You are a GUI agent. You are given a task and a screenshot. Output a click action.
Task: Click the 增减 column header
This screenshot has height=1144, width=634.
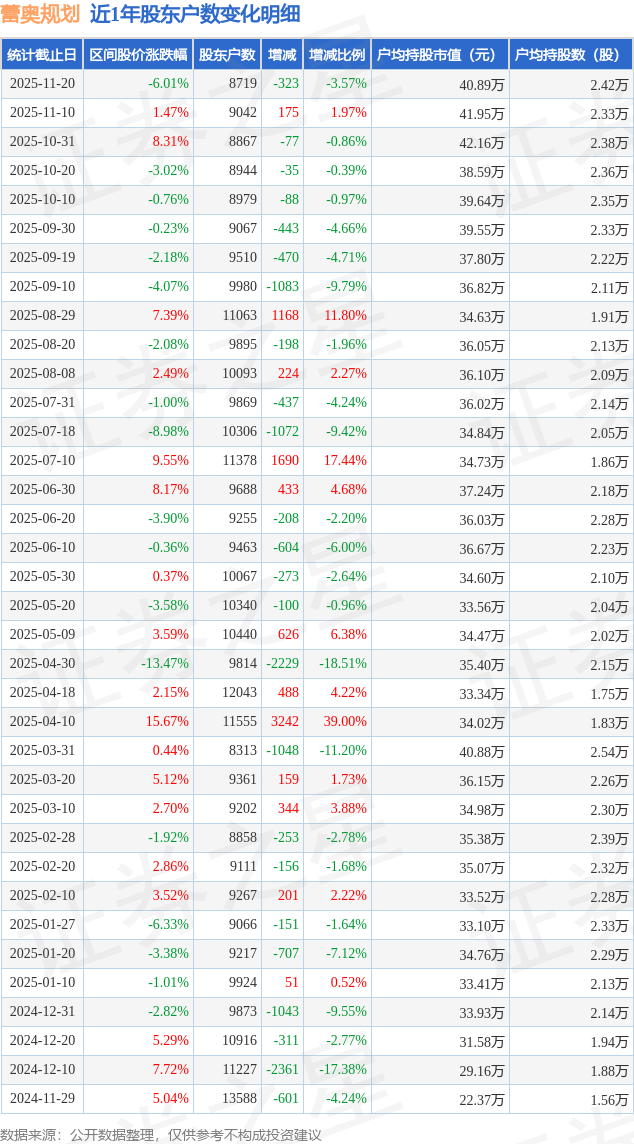[x=283, y=55]
